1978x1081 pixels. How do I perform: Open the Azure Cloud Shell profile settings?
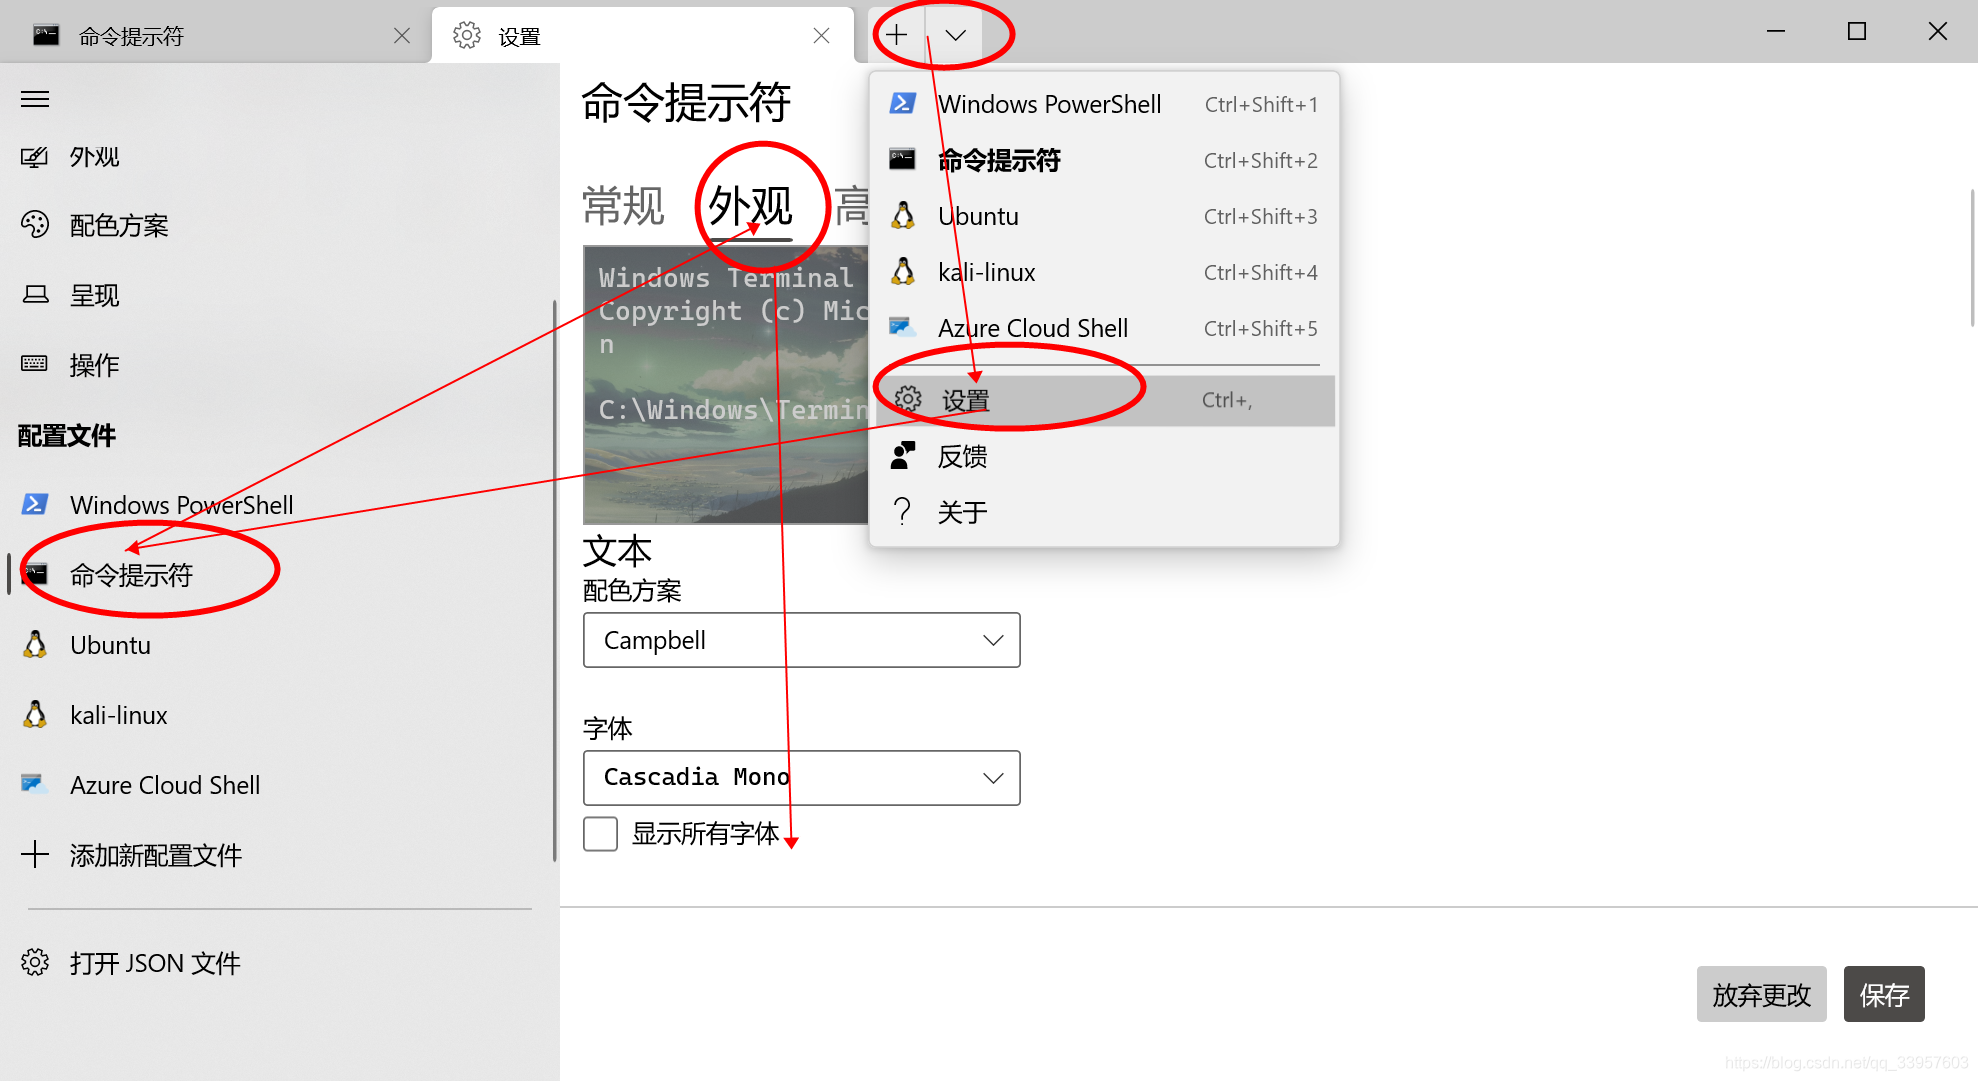pyautogui.click(x=164, y=785)
